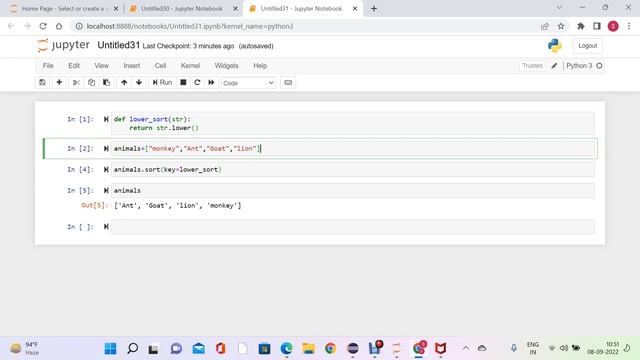The width and height of the screenshot is (640, 360).
Task: Open the cell type Code dropdown
Action: click(248, 83)
